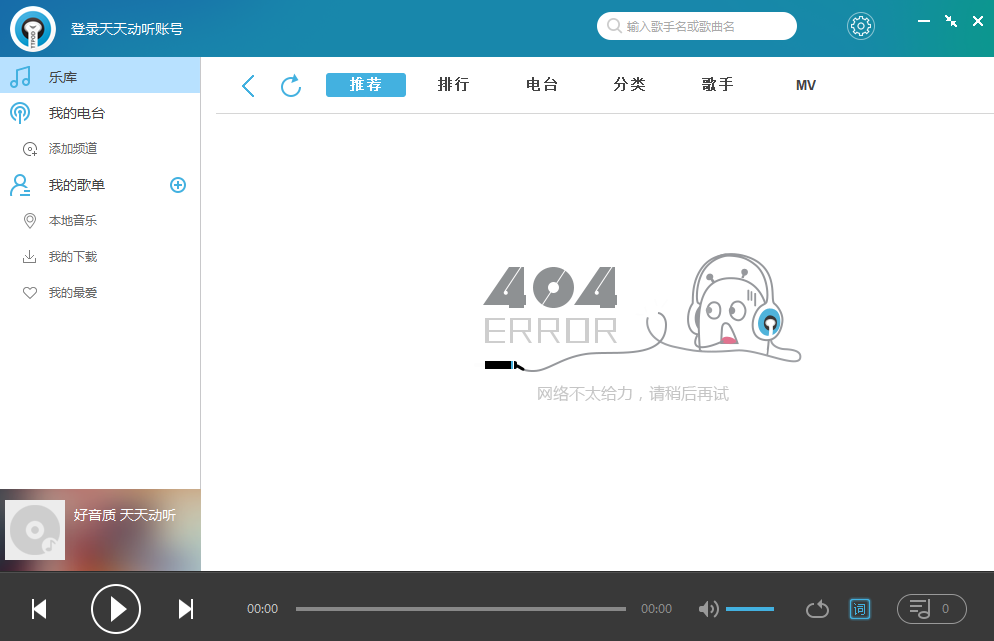Image resolution: width=994 pixels, height=641 pixels.
Task: Open settings via the gear icon
Action: [x=860, y=26]
